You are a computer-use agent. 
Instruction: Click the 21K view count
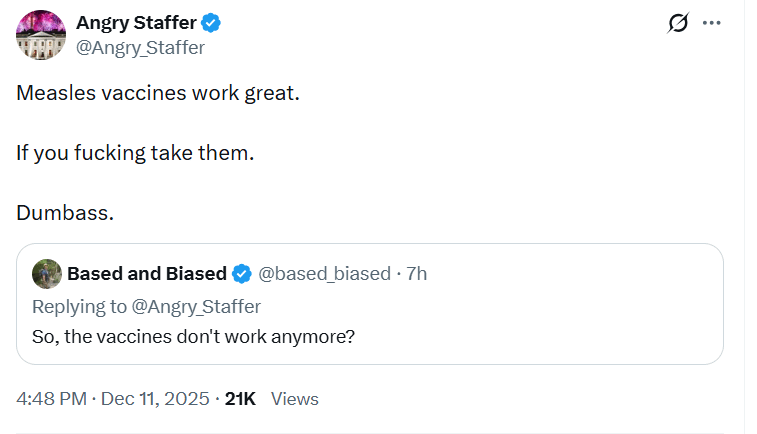[240, 398]
